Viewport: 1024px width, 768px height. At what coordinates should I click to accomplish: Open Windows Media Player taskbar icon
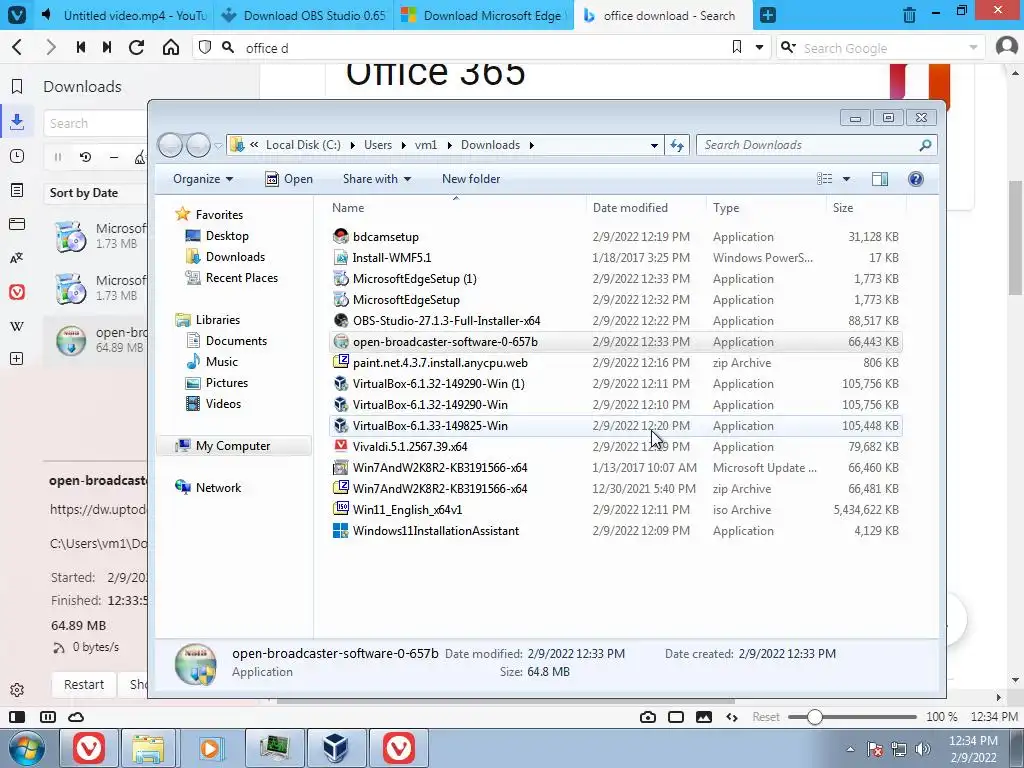click(x=210, y=748)
